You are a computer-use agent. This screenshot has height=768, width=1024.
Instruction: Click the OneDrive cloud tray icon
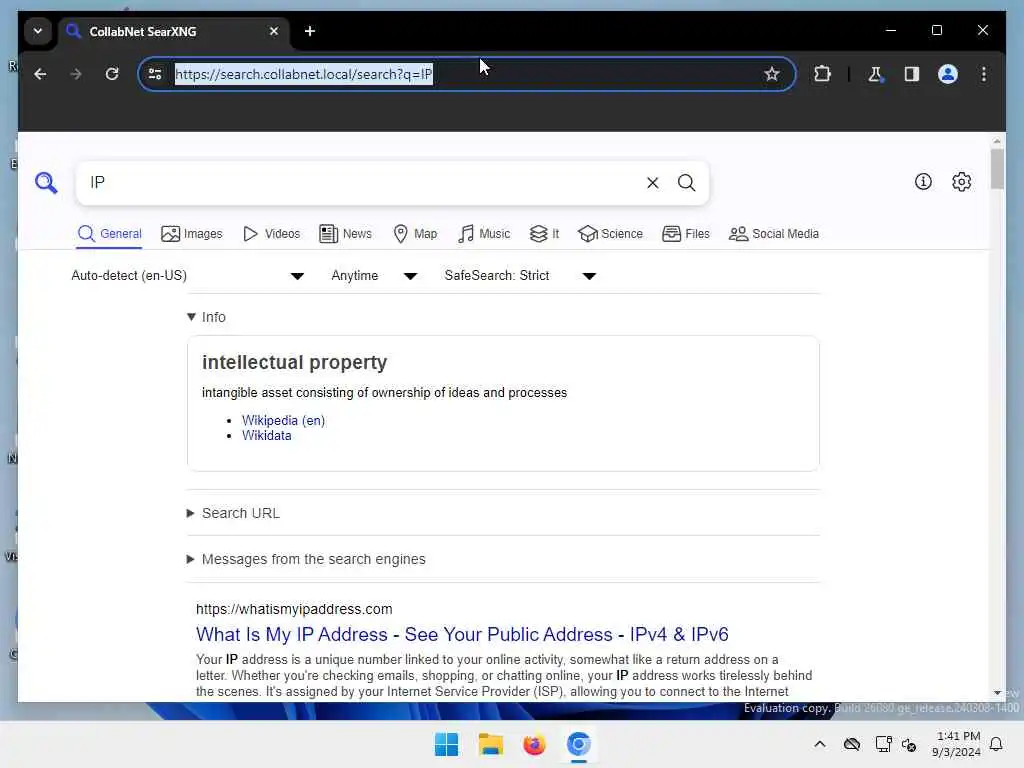(852, 744)
